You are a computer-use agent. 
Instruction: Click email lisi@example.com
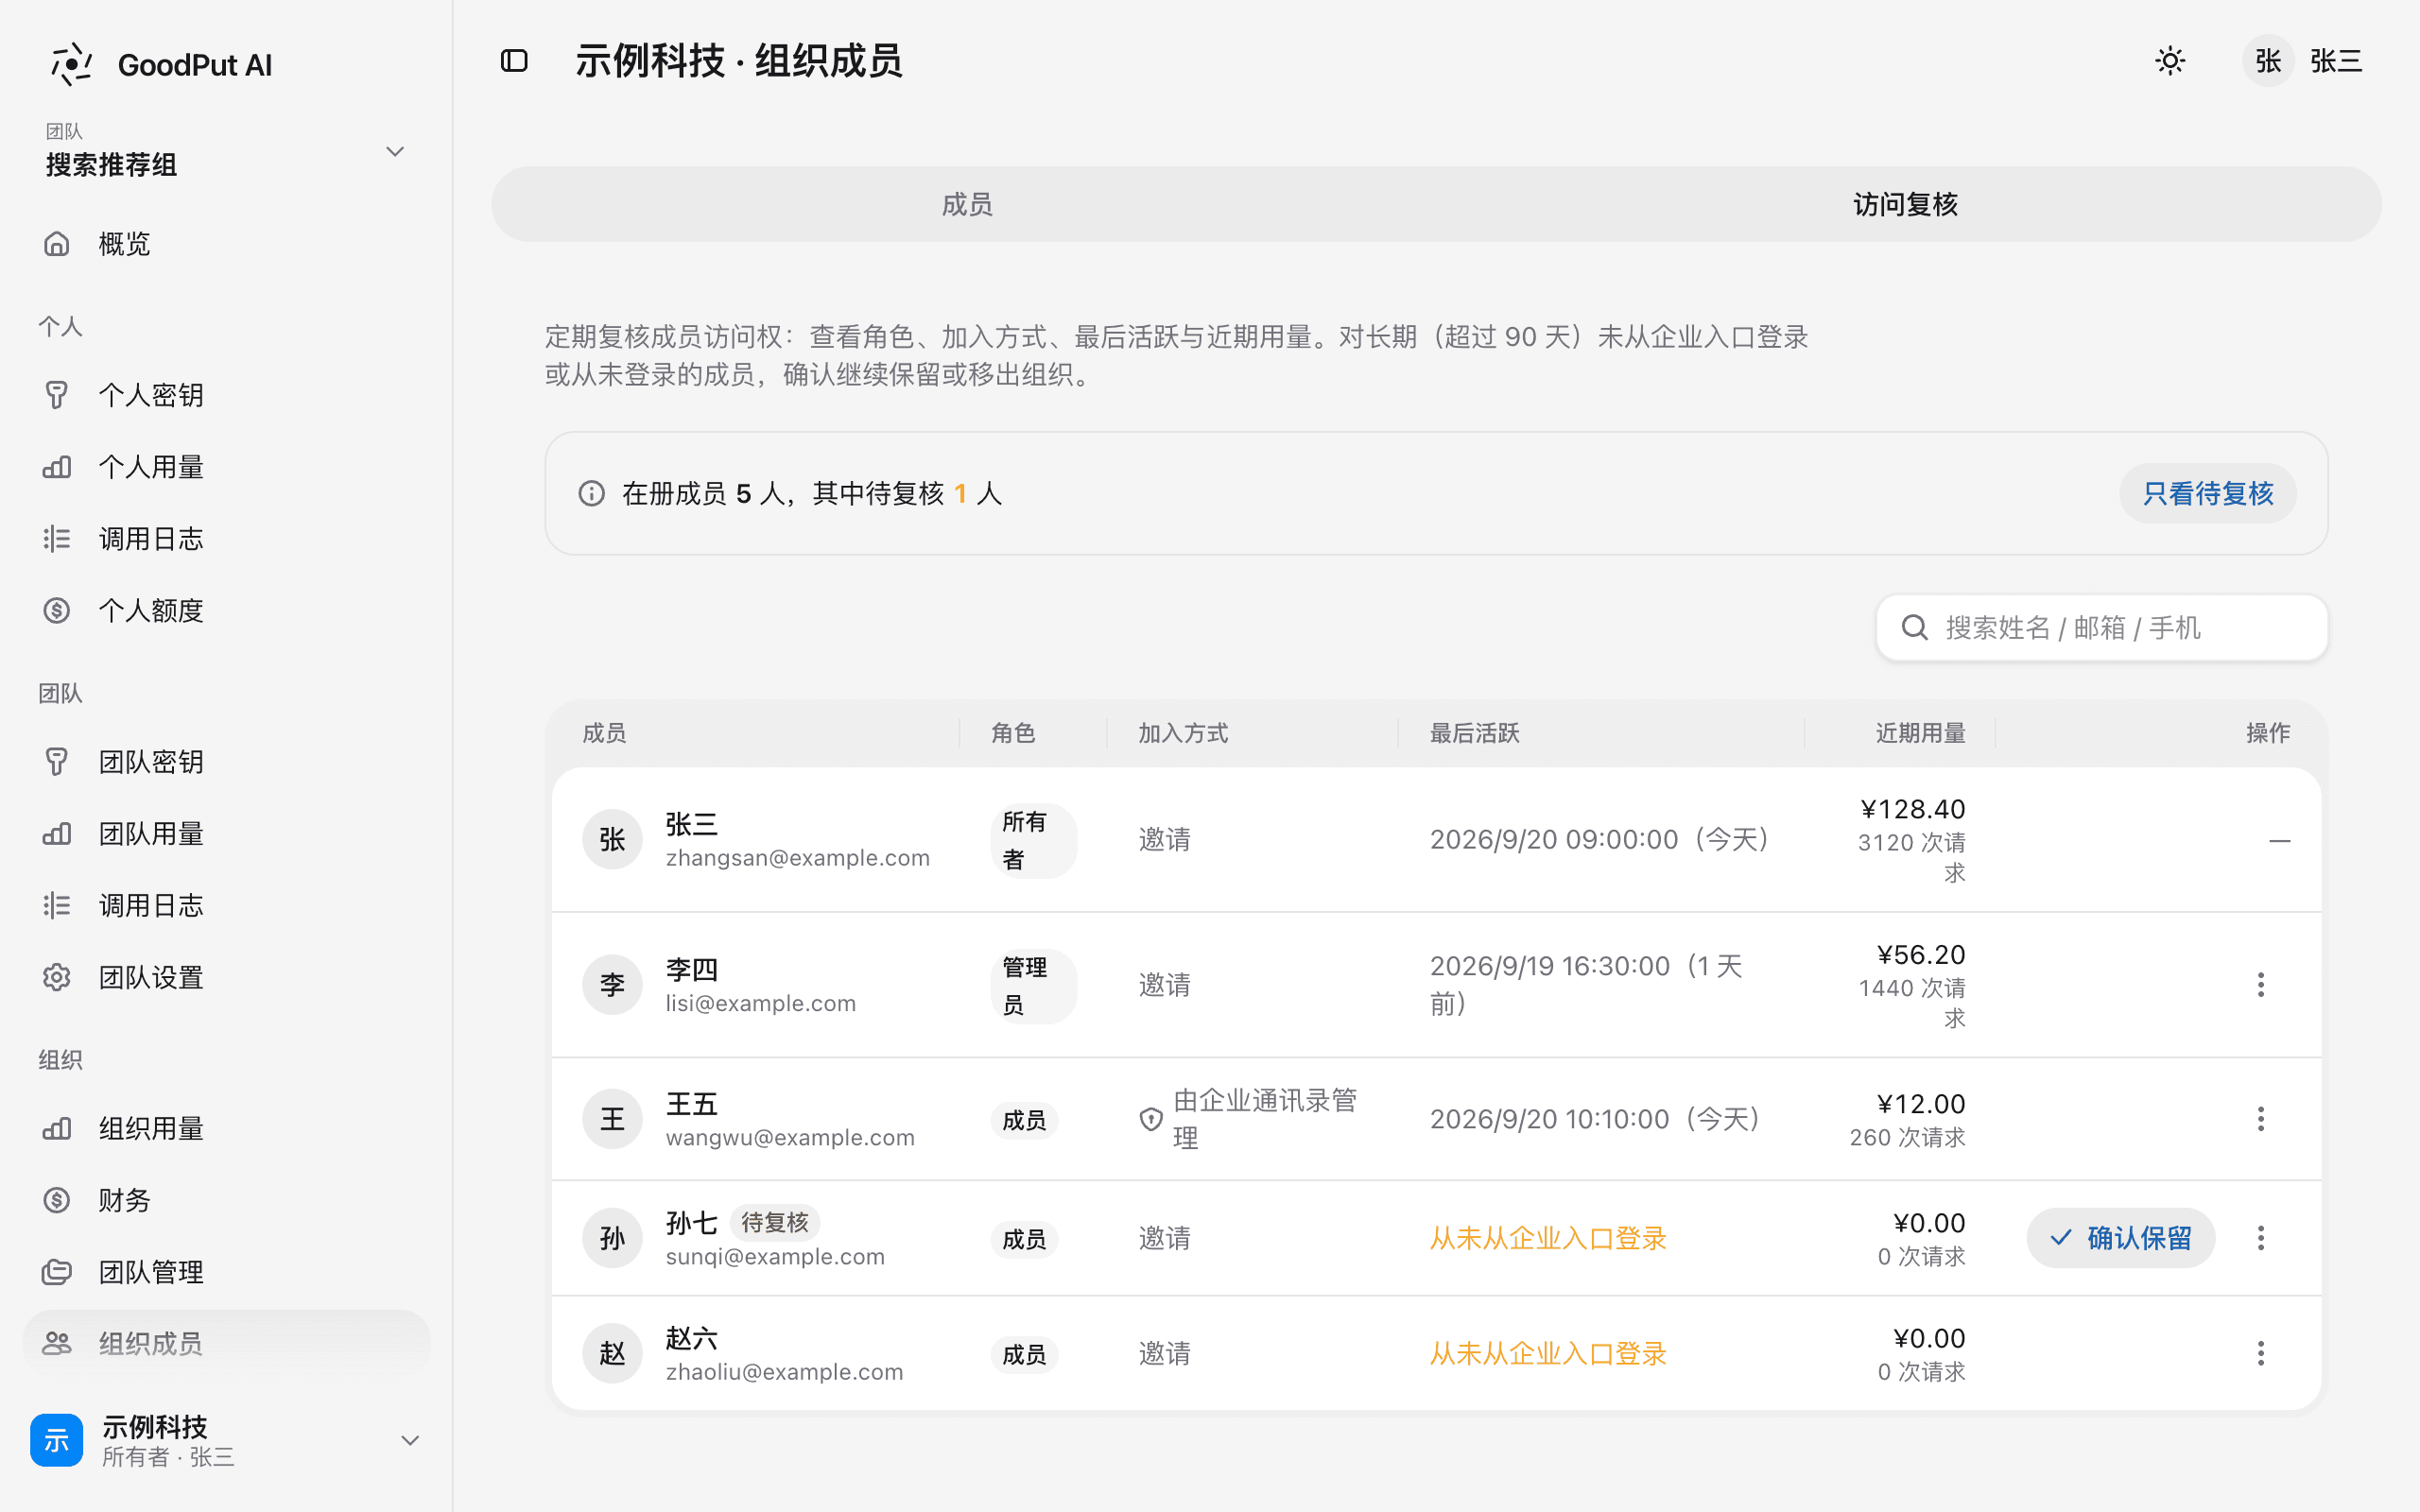pos(761,1003)
